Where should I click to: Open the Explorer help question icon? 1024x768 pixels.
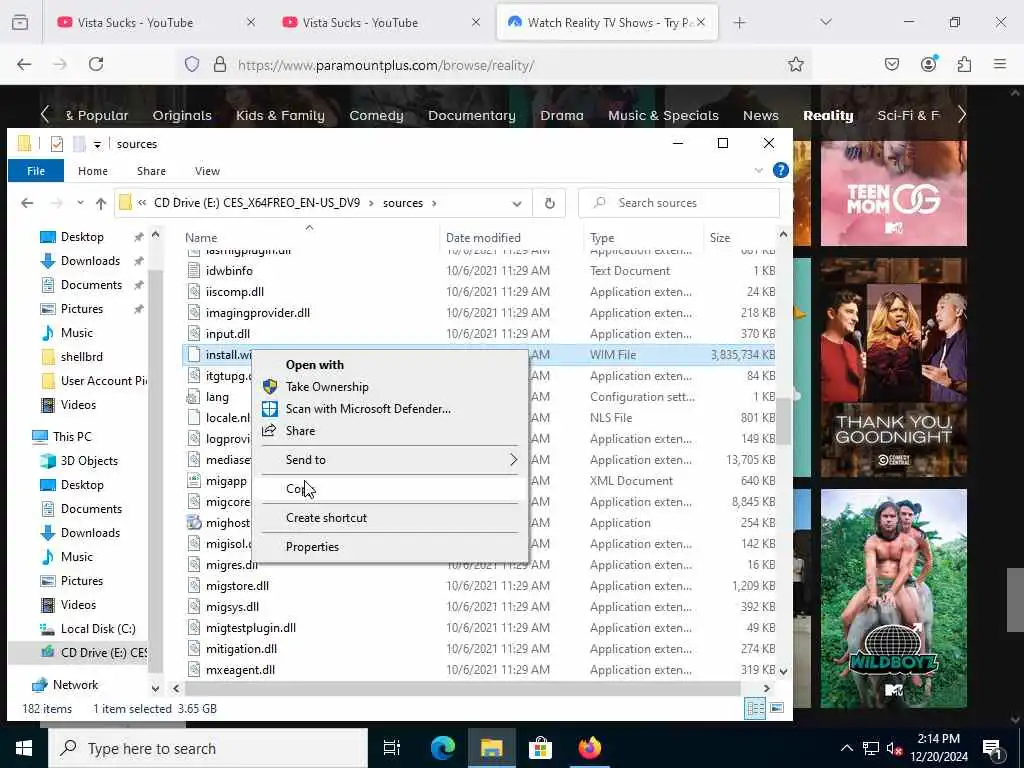780,170
